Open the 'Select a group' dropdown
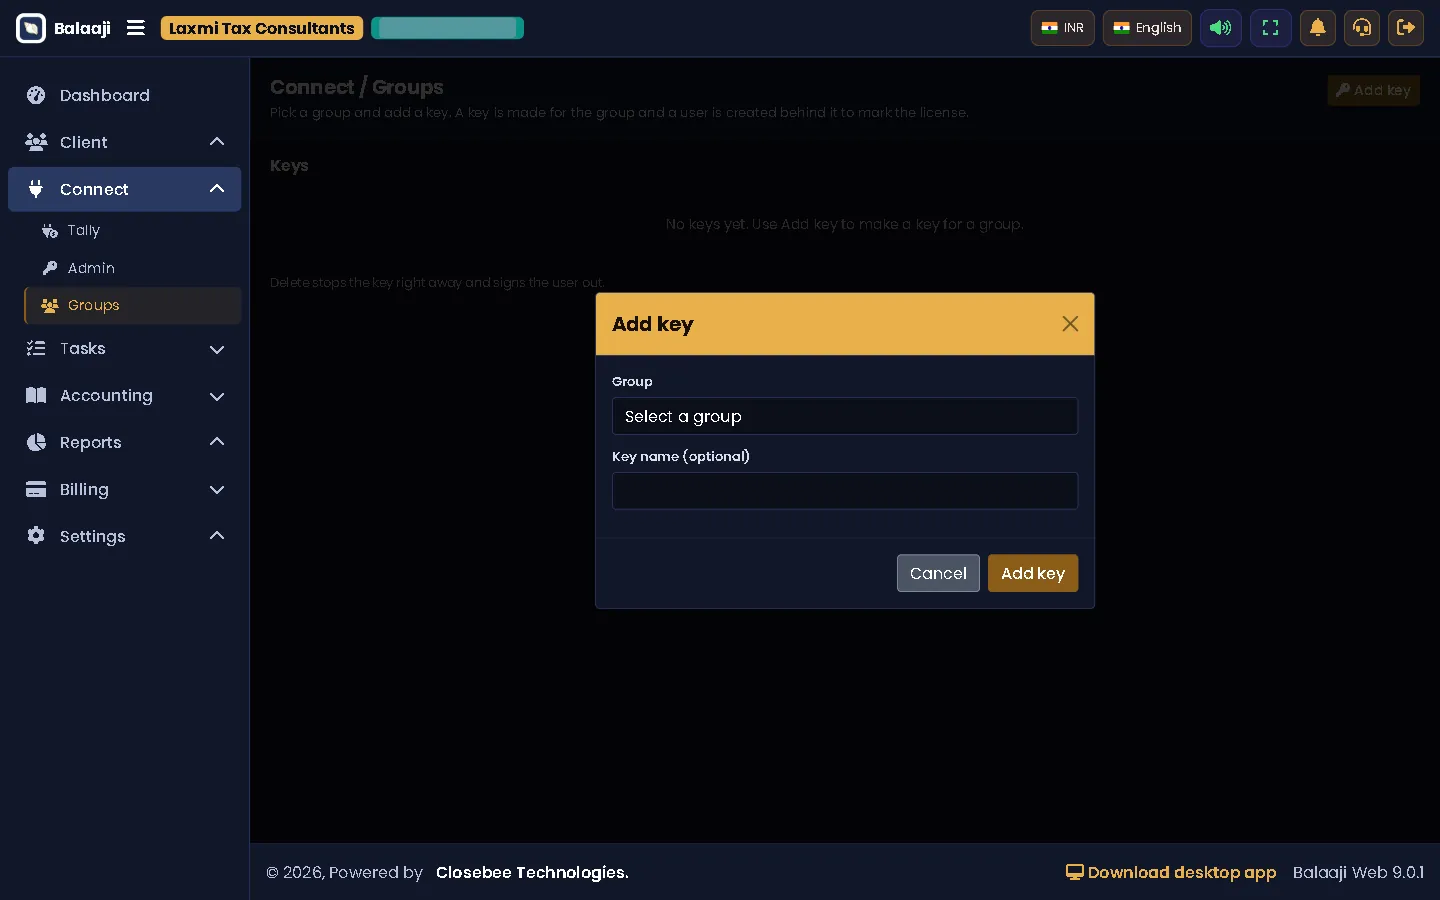This screenshot has height=900, width=1440. 845,416
